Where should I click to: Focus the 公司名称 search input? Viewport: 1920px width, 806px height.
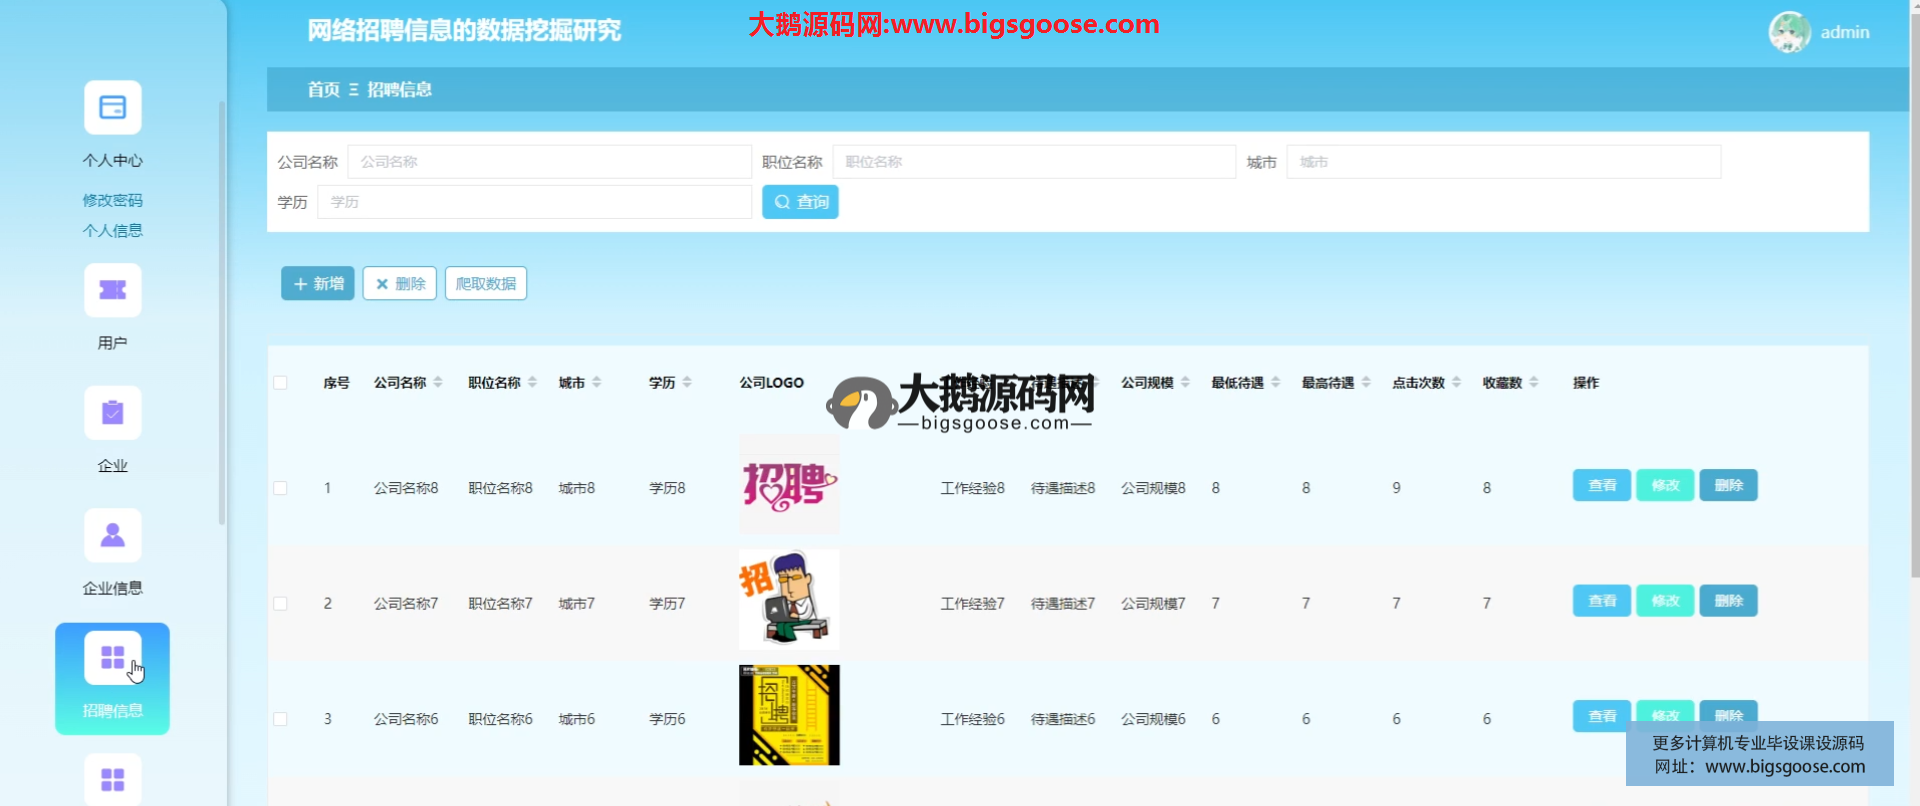click(x=549, y=162)
